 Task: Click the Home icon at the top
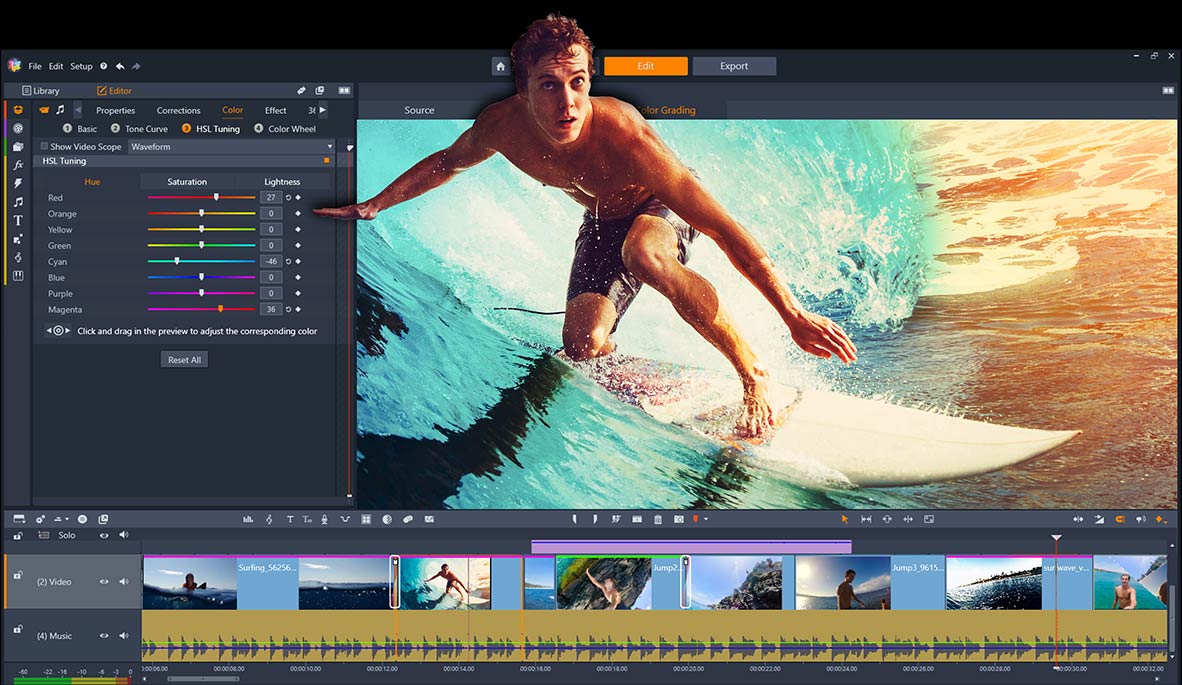pos(501,66)
